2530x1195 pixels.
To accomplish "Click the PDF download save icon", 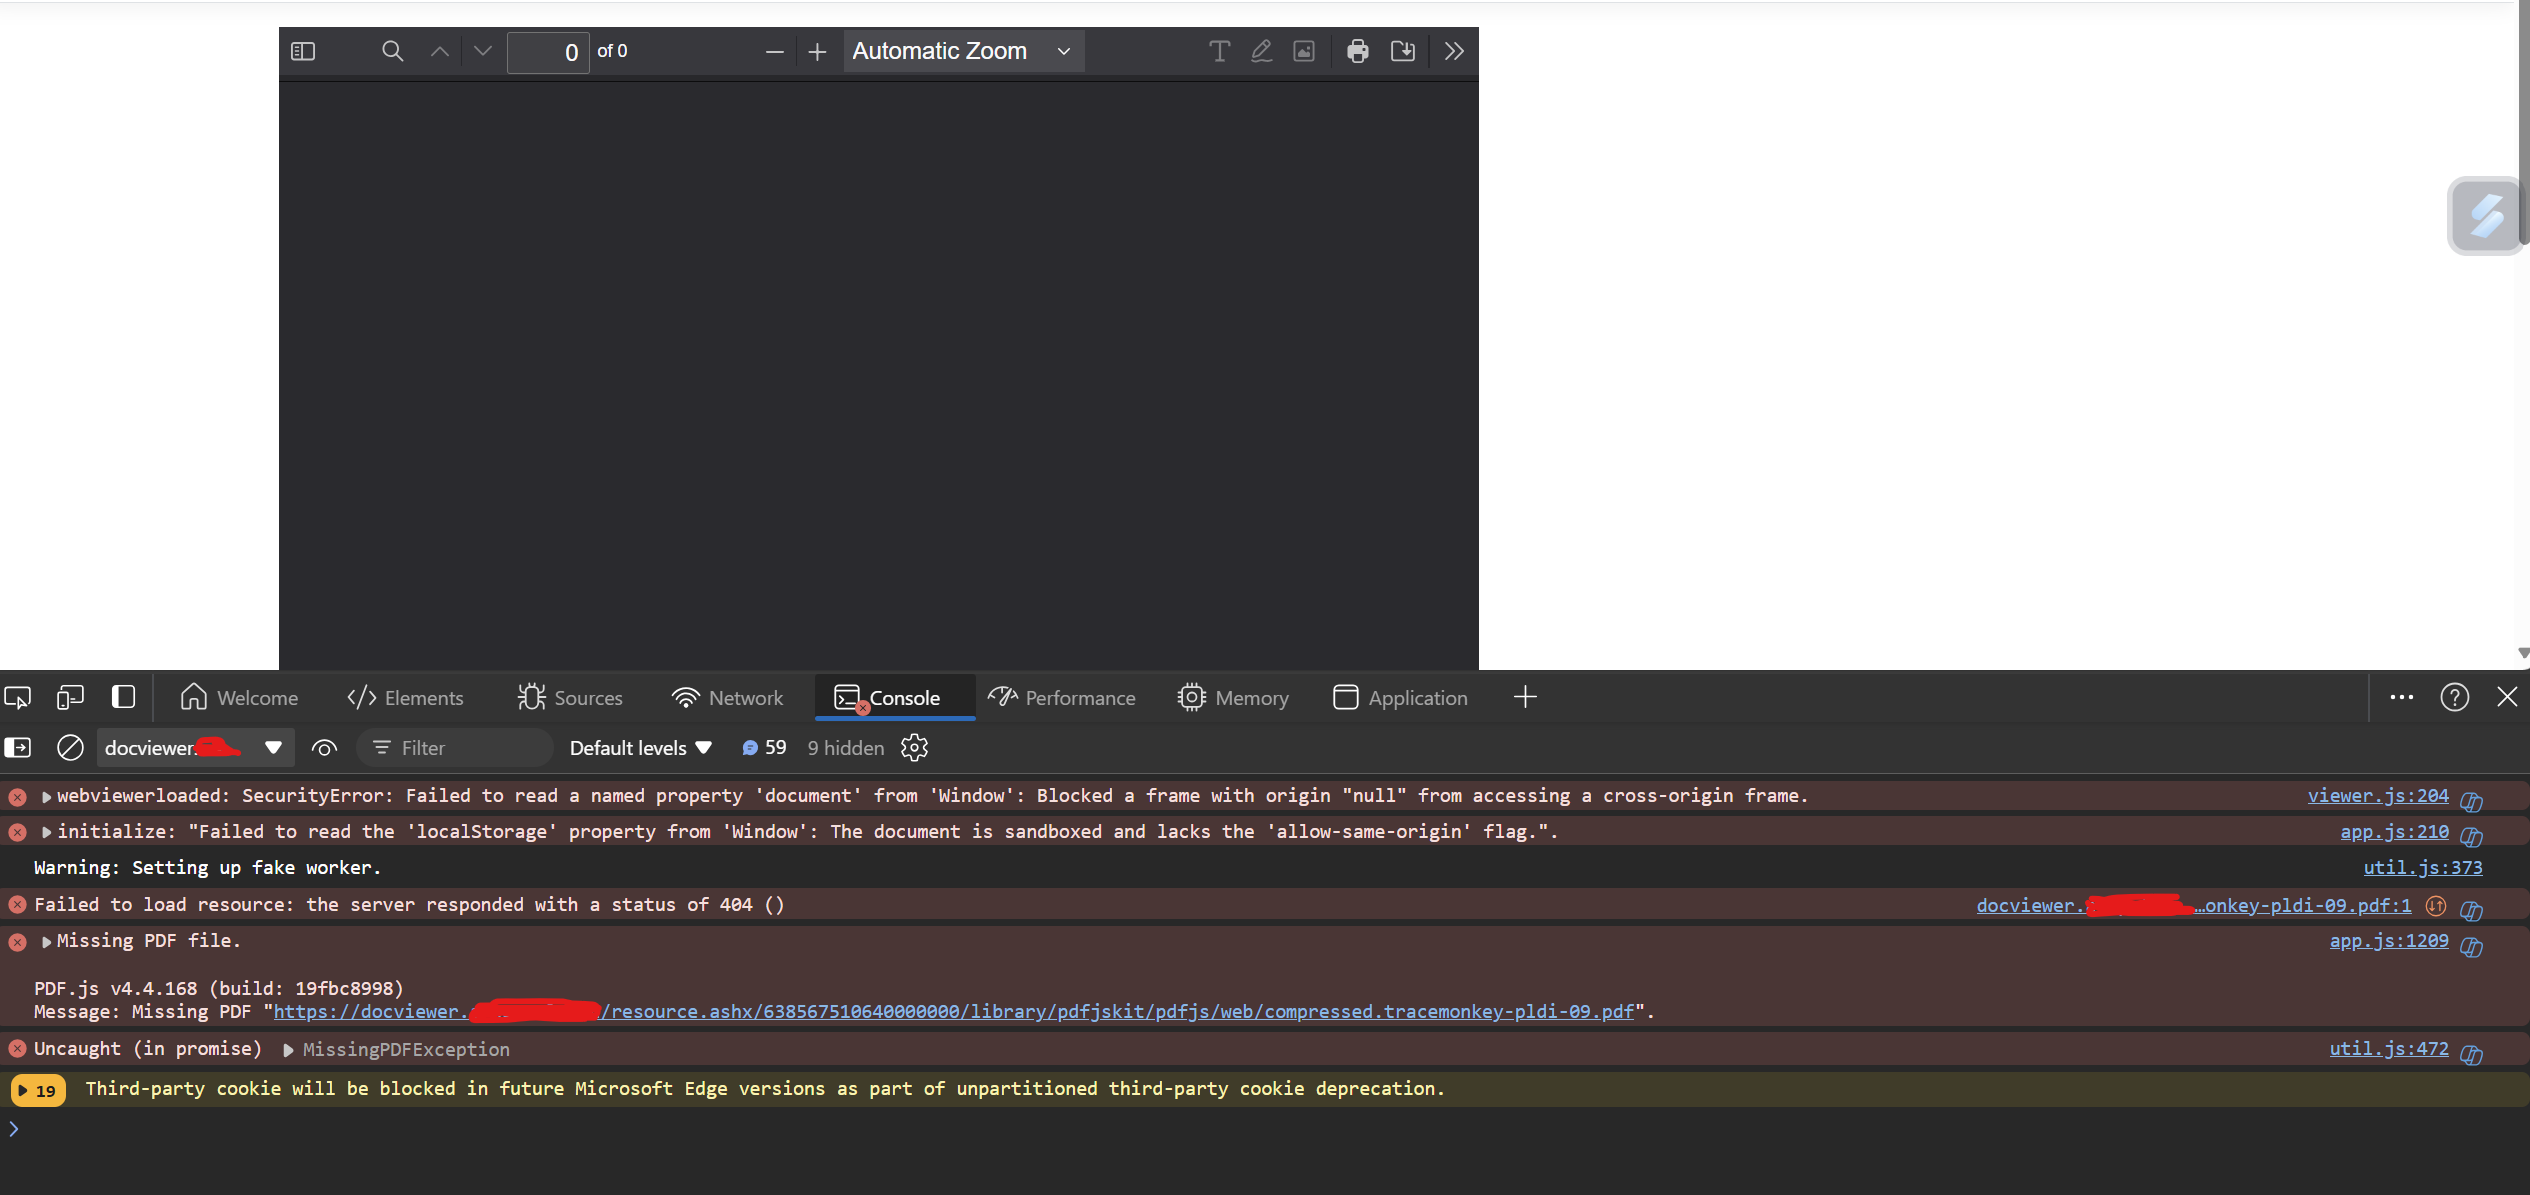I will 1402,51.
